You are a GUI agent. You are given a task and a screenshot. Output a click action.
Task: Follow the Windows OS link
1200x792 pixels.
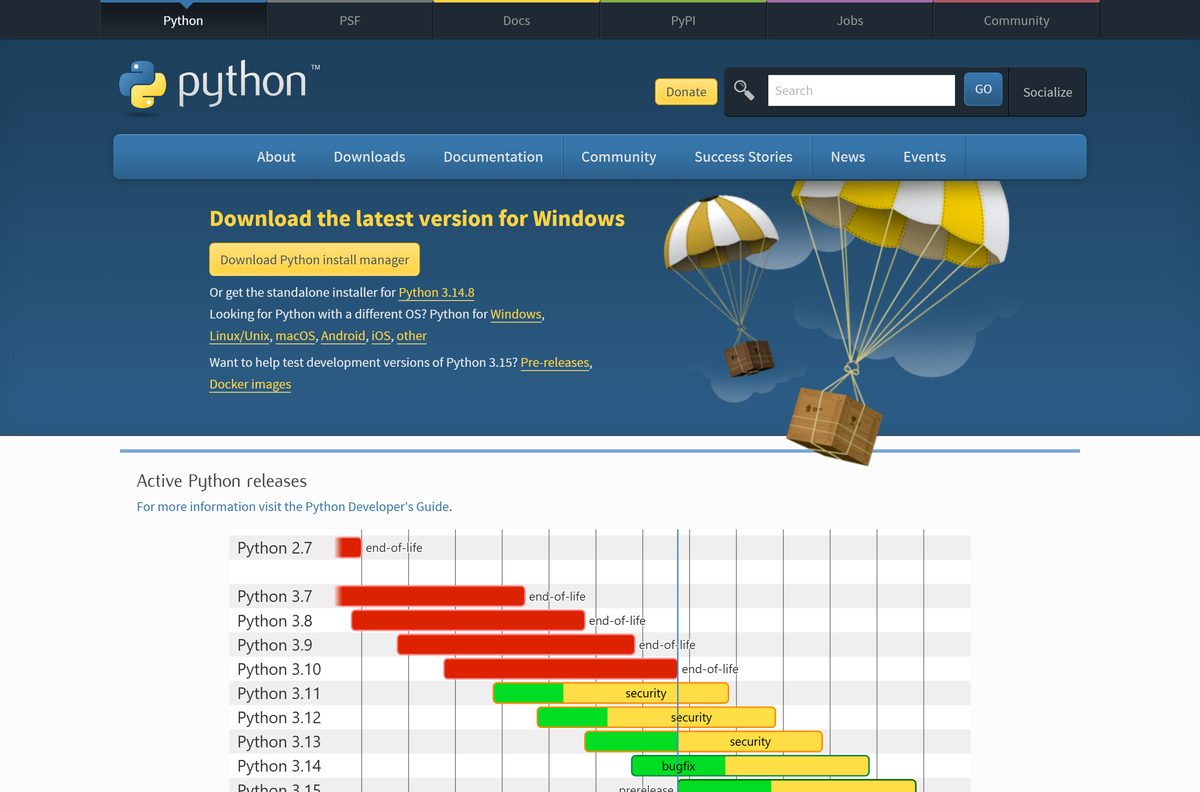click(x=516, y=314)
